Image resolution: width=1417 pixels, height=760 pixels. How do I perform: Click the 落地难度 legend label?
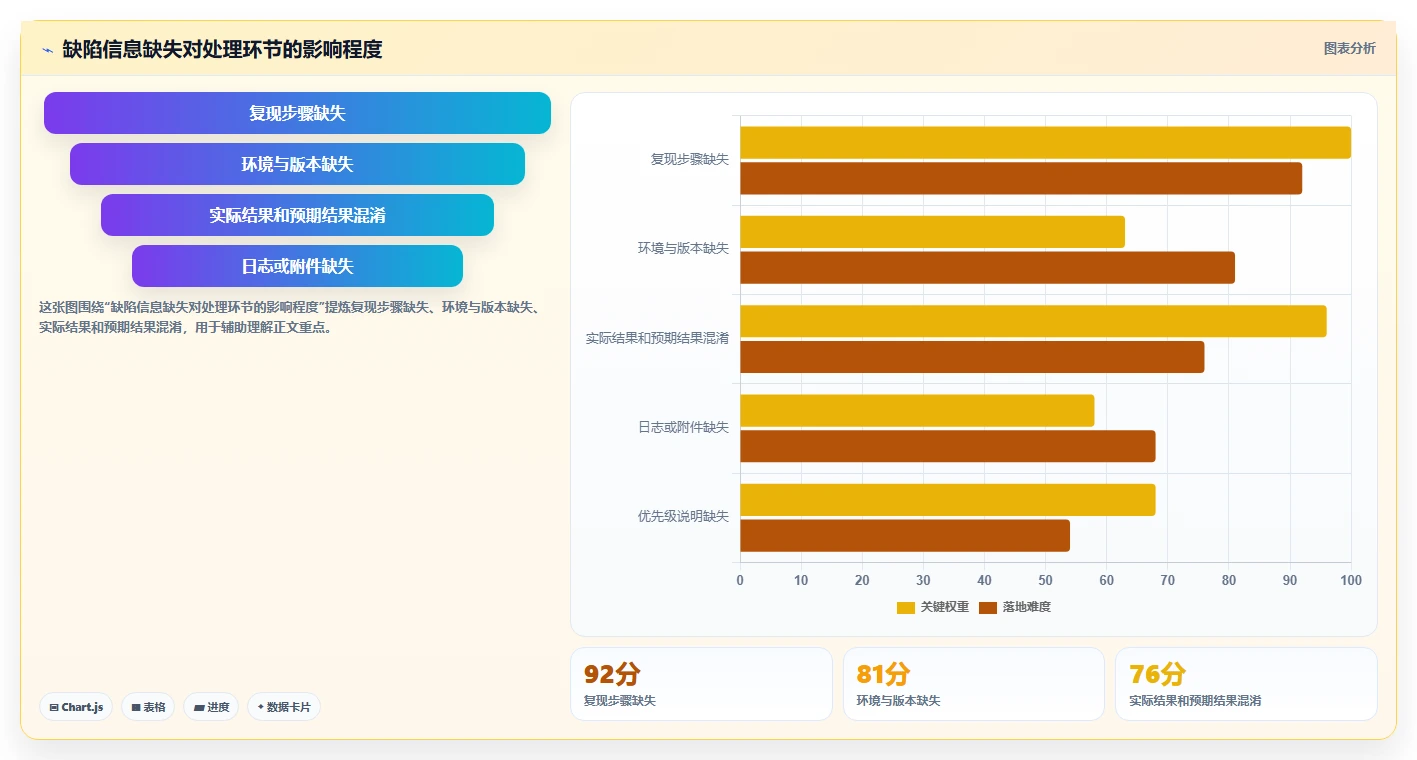coord(1027,607)
